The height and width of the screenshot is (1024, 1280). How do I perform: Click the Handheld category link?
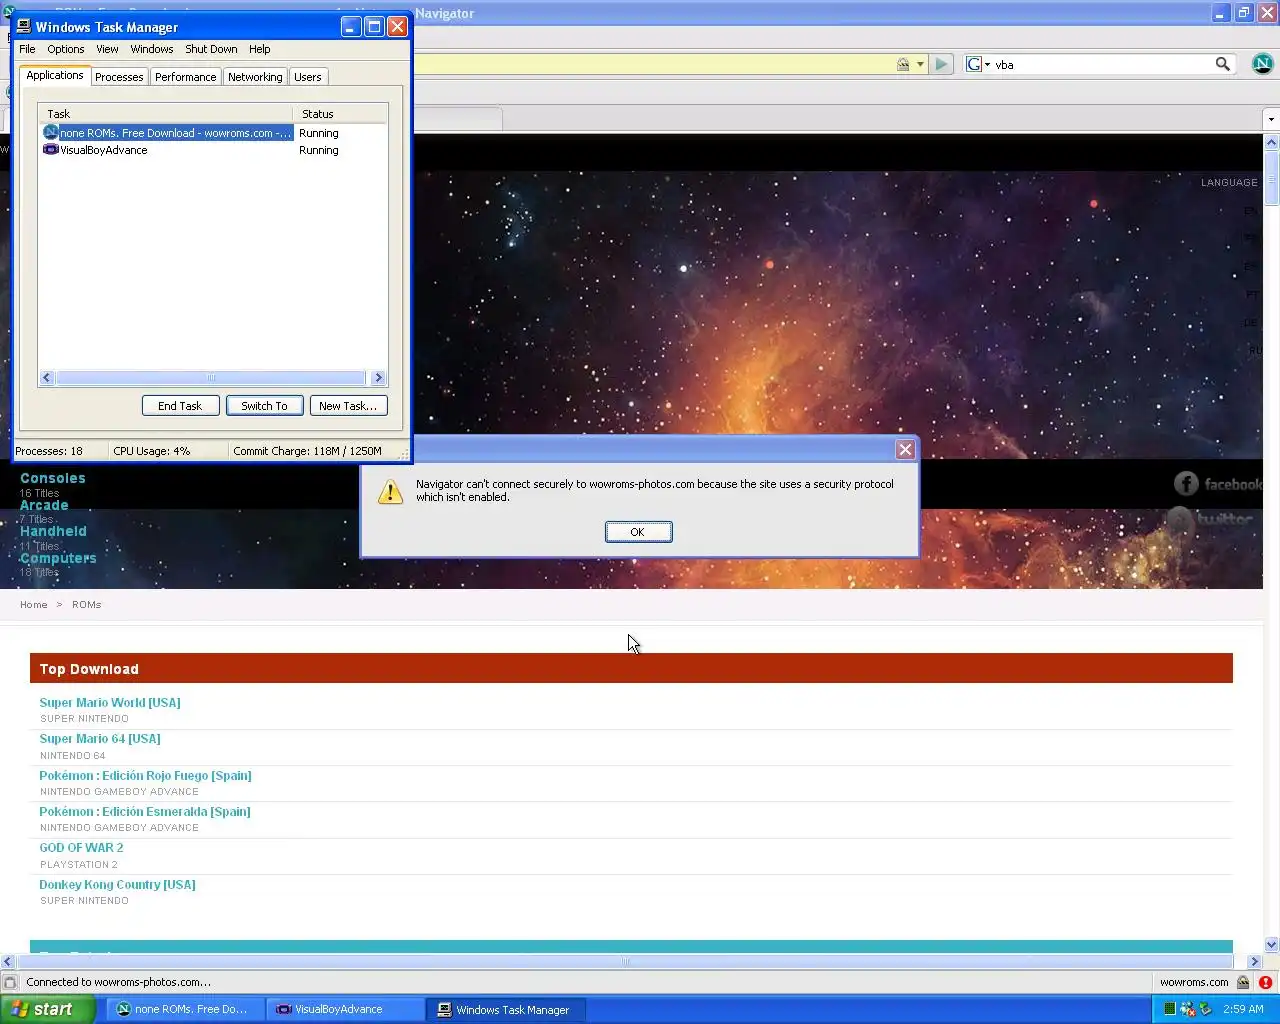tap(53, 531)
